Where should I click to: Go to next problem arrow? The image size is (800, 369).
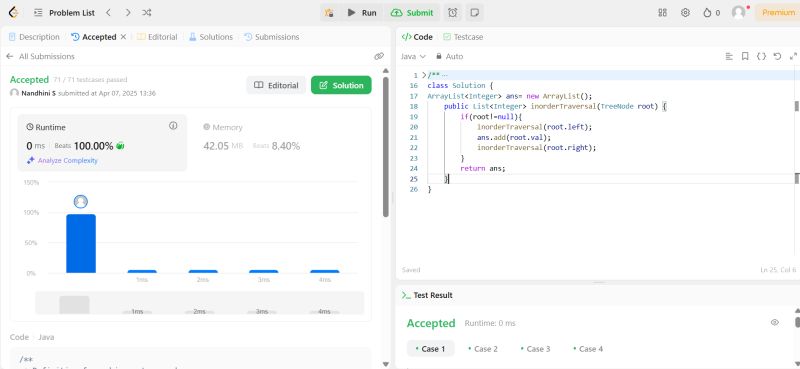[128, 13]
